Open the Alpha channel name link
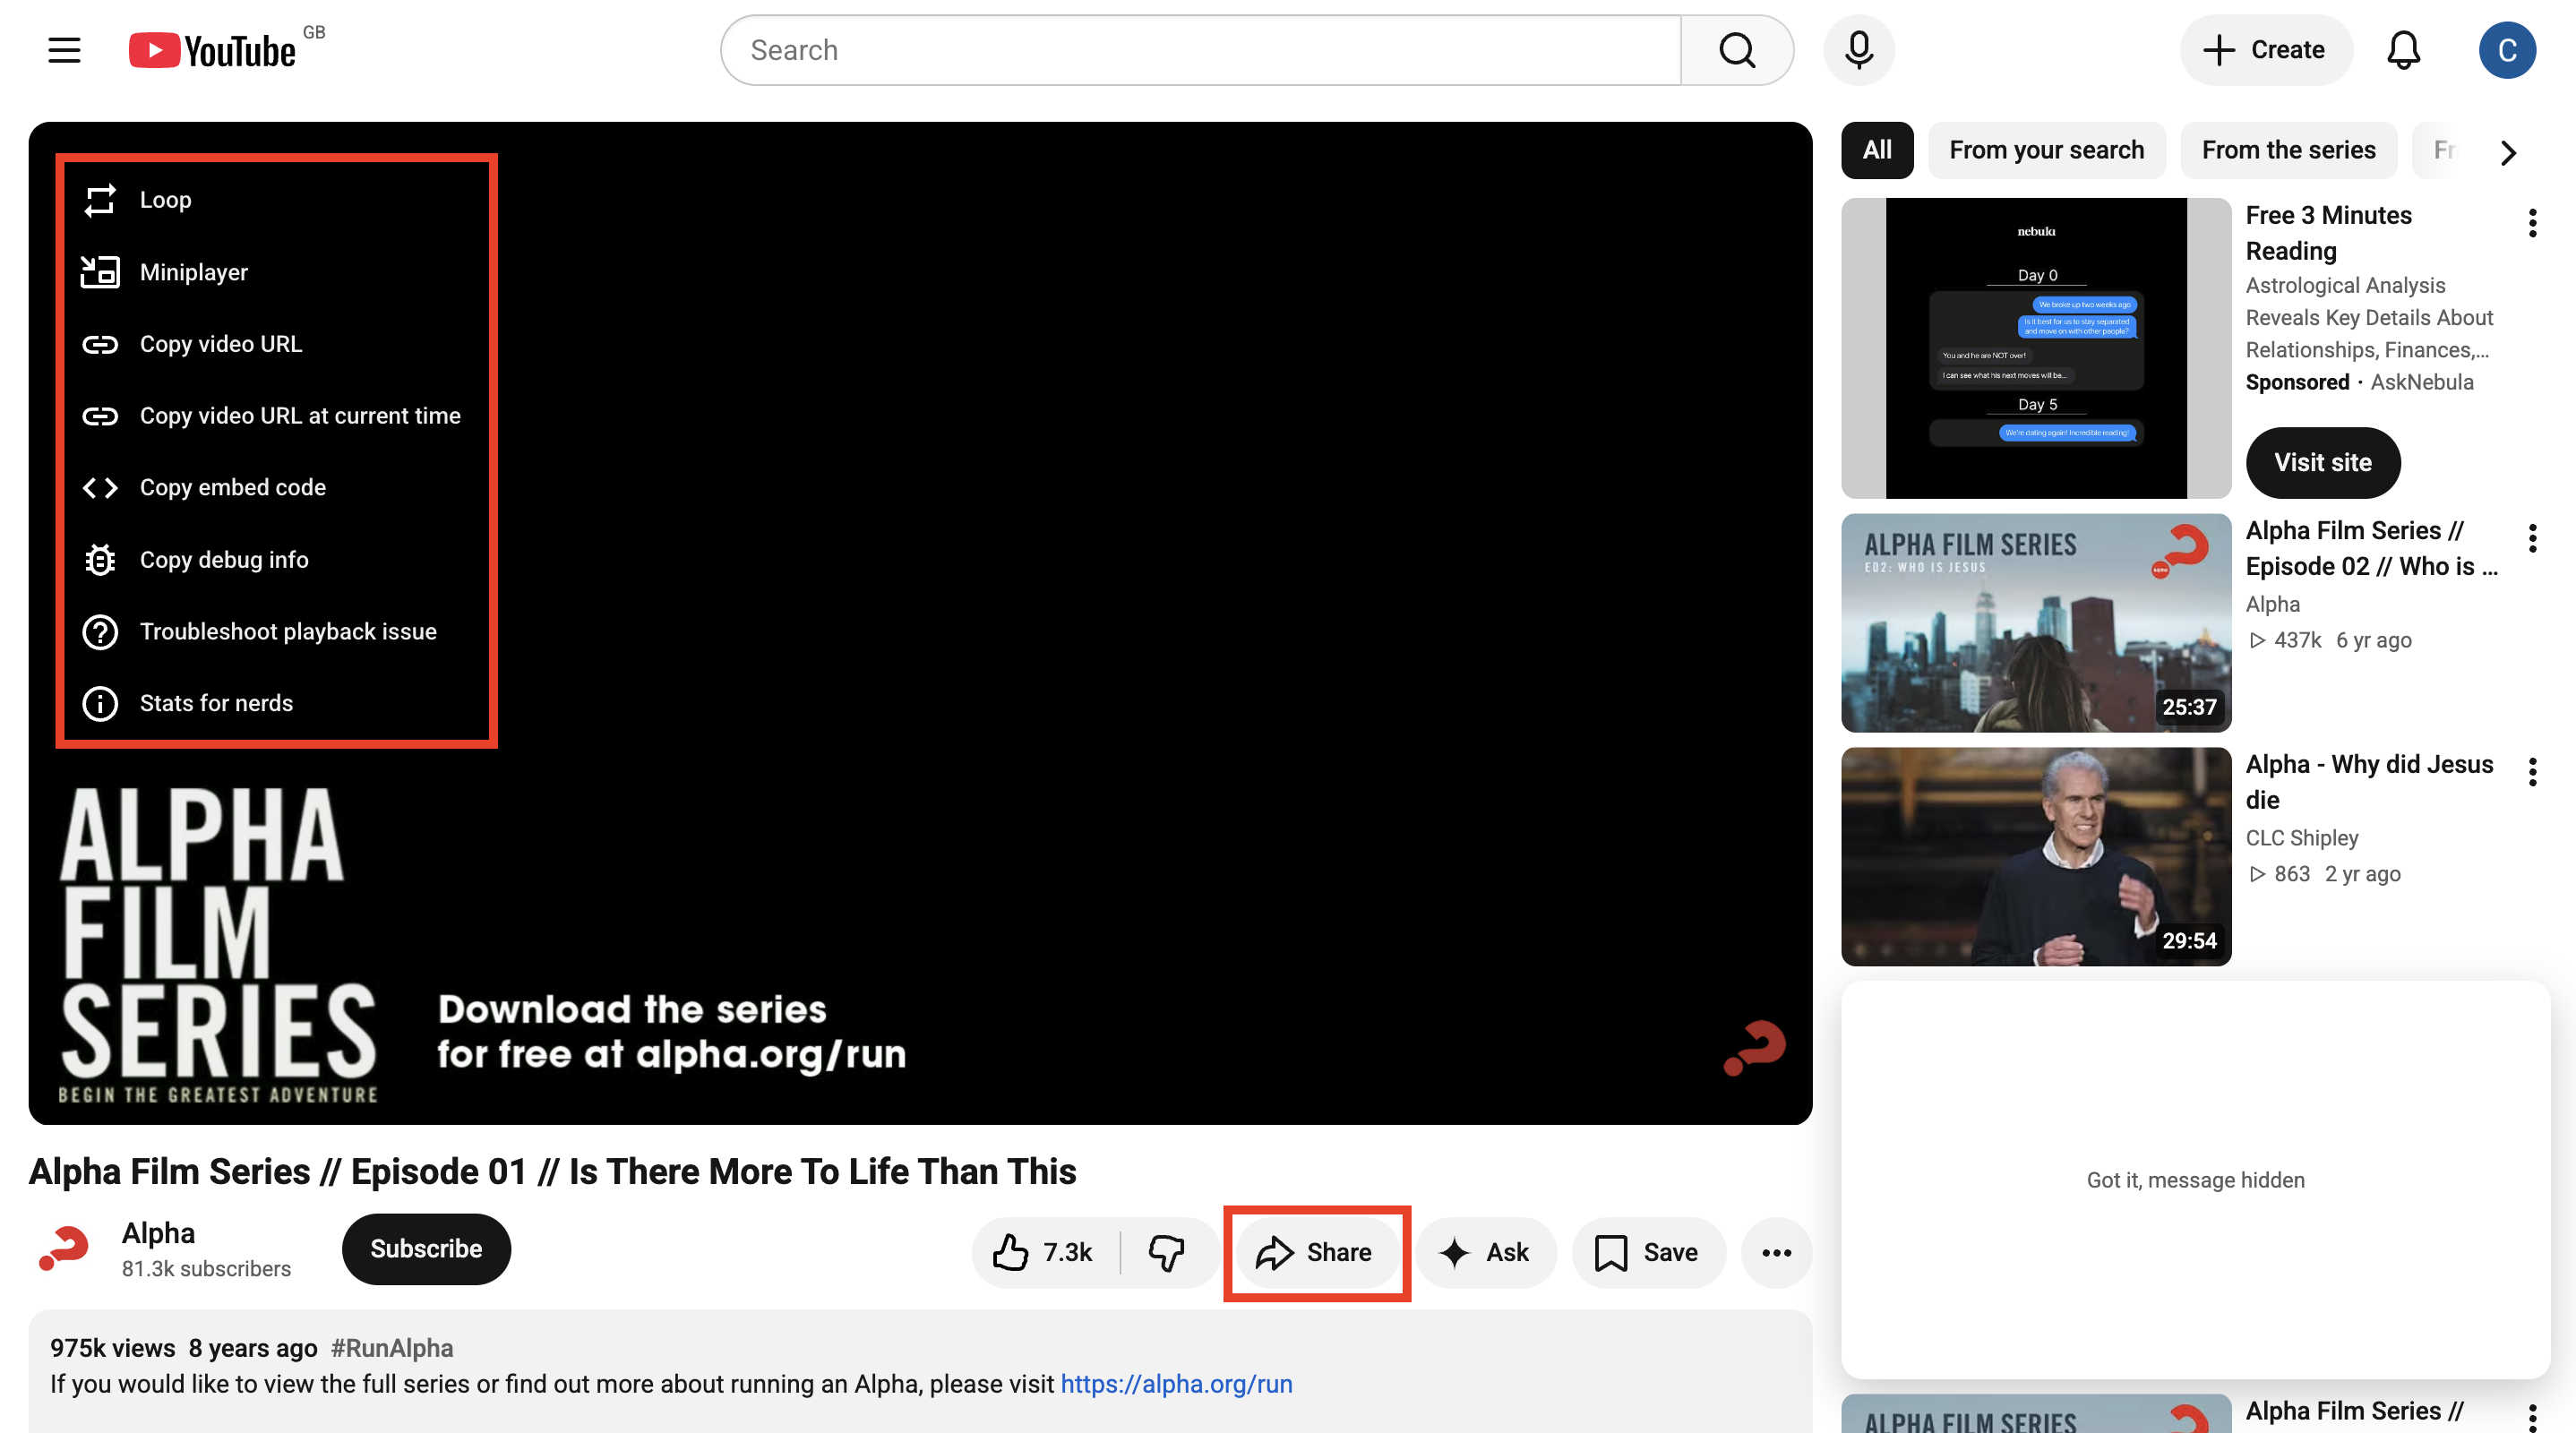This screenshot has width=2576, height=1433. click(x=158, y=1233)
